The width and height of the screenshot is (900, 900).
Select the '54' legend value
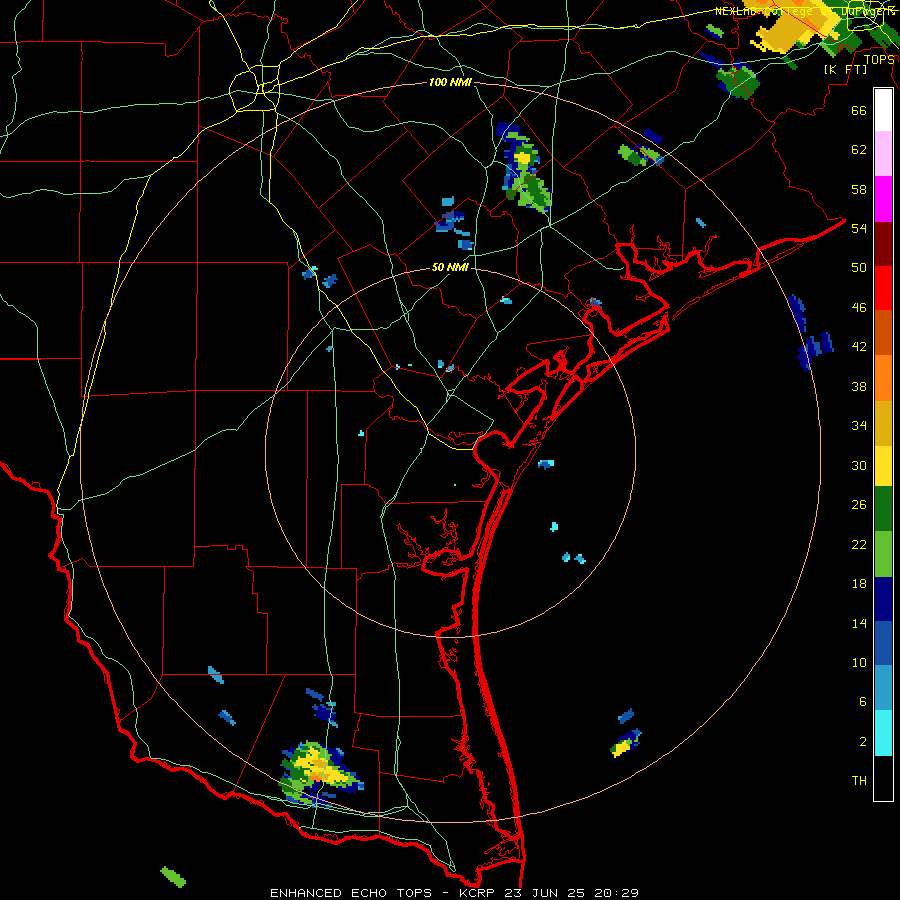[859, 228]
